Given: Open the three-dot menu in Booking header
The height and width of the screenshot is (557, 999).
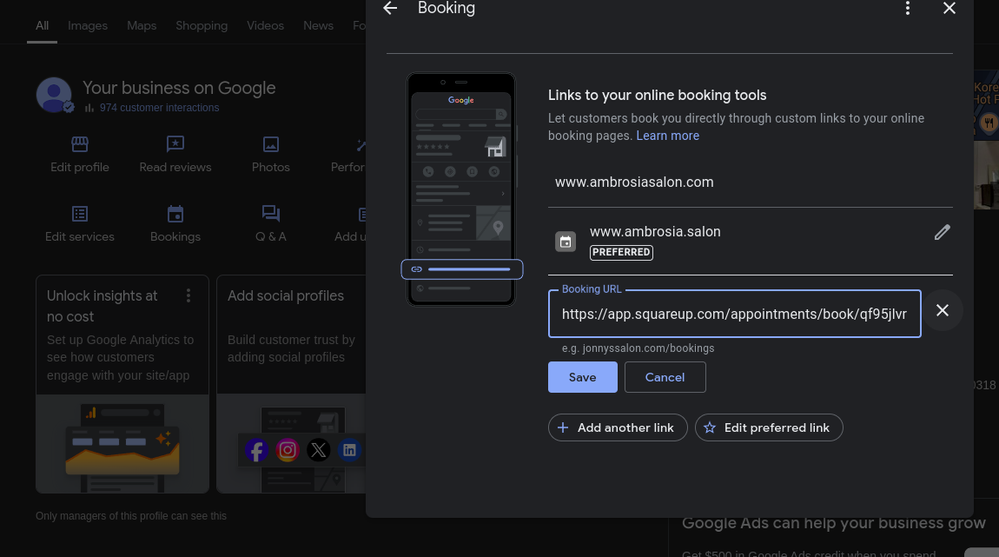Looking at the screenshot, I should (907, 8).
